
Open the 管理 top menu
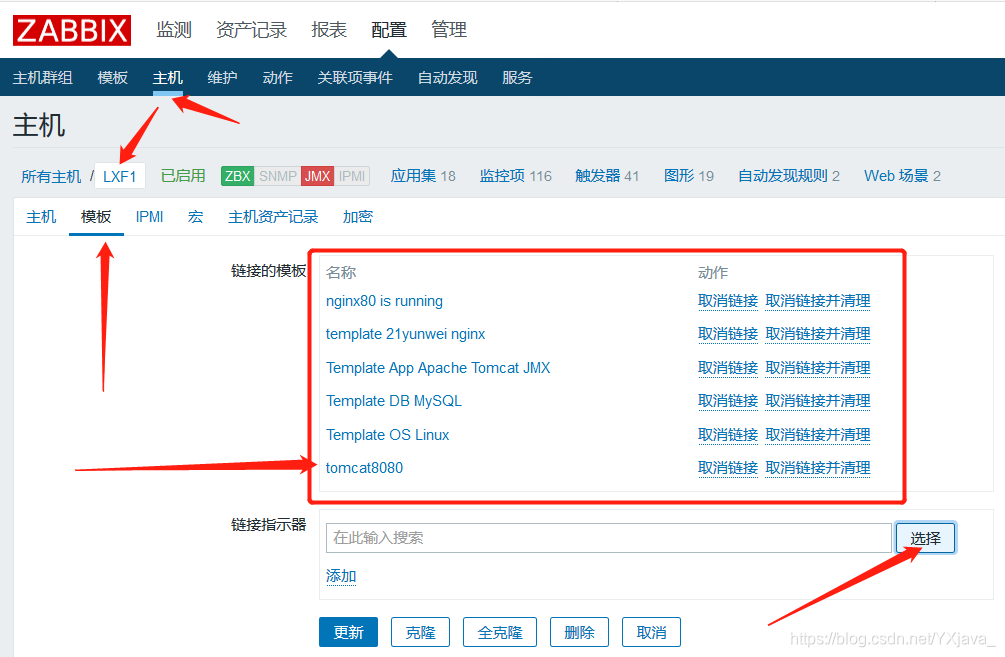point(449,29)
